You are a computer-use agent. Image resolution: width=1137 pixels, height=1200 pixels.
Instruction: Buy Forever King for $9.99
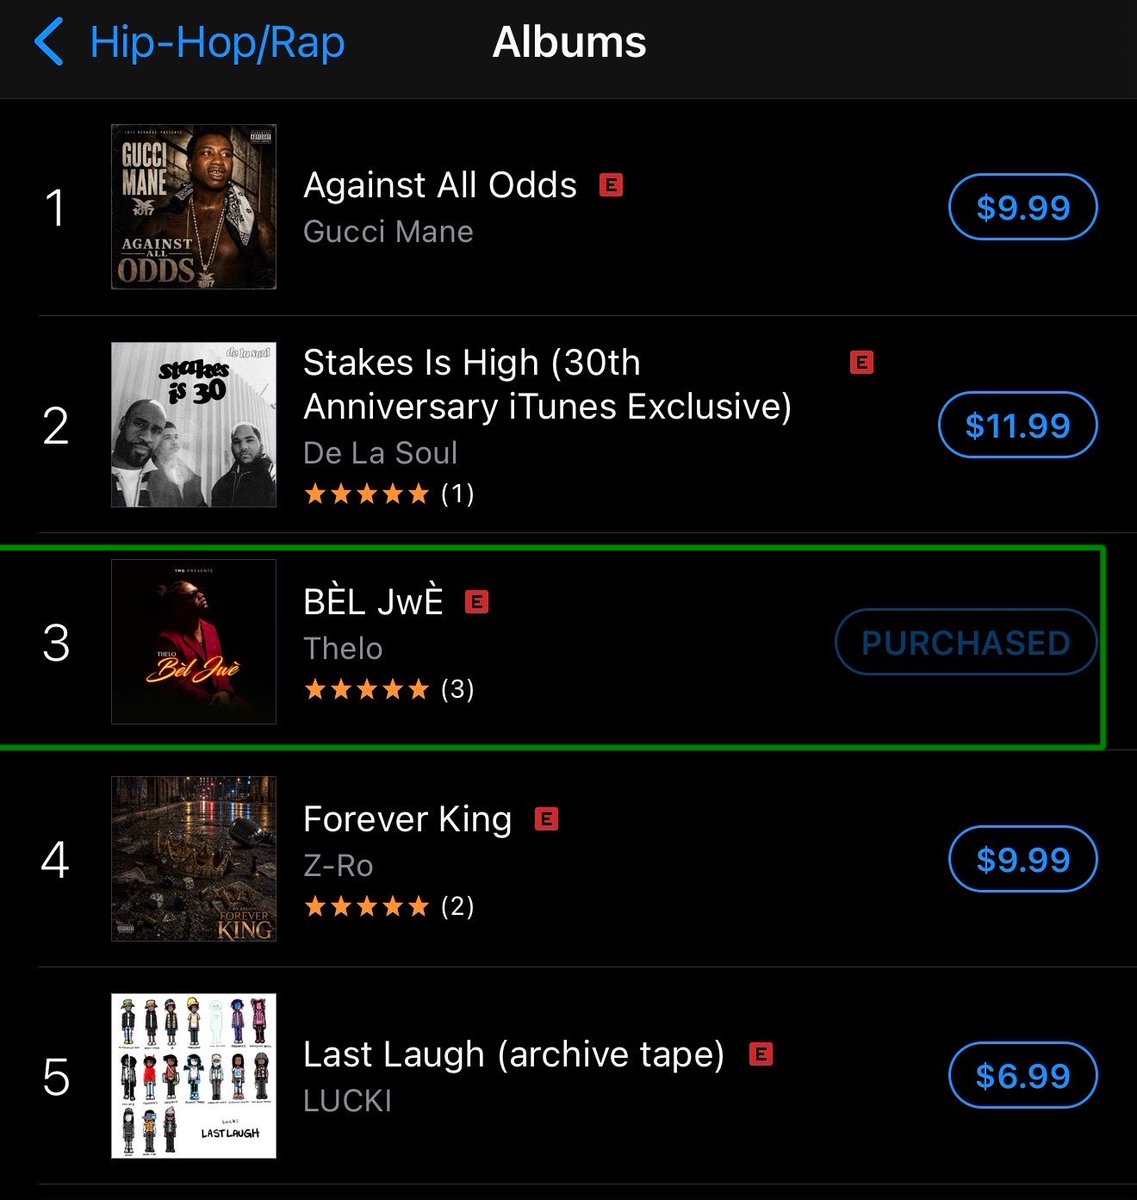coord(1023,860)
